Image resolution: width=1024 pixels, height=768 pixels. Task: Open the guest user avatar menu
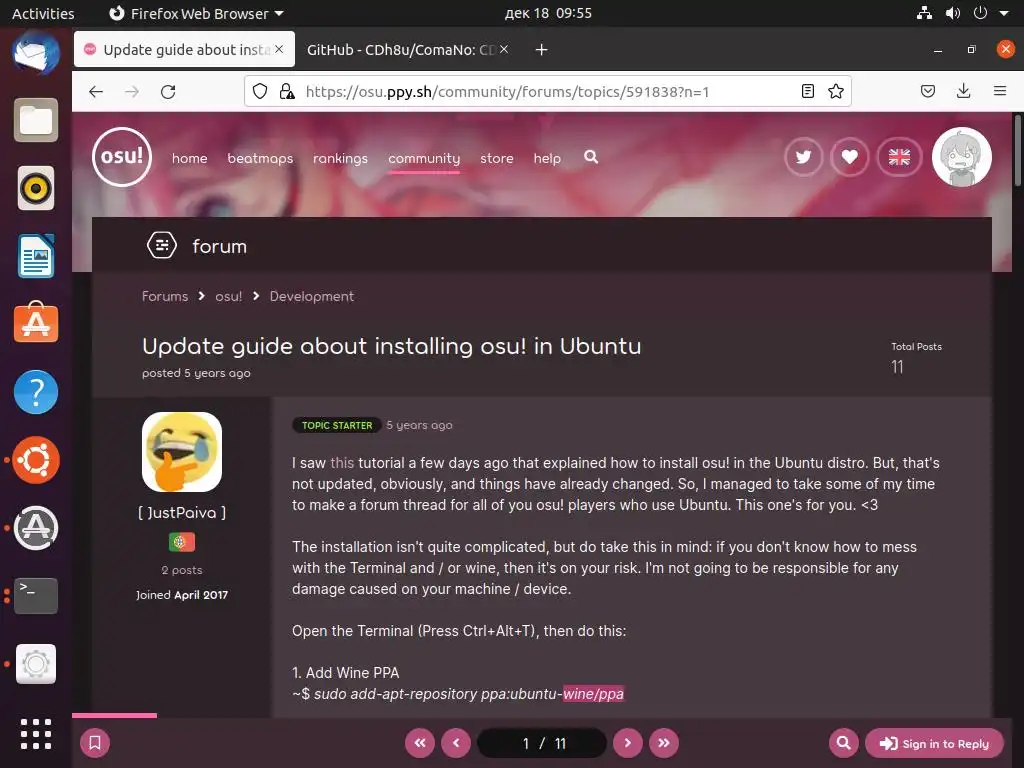point(961,157)
